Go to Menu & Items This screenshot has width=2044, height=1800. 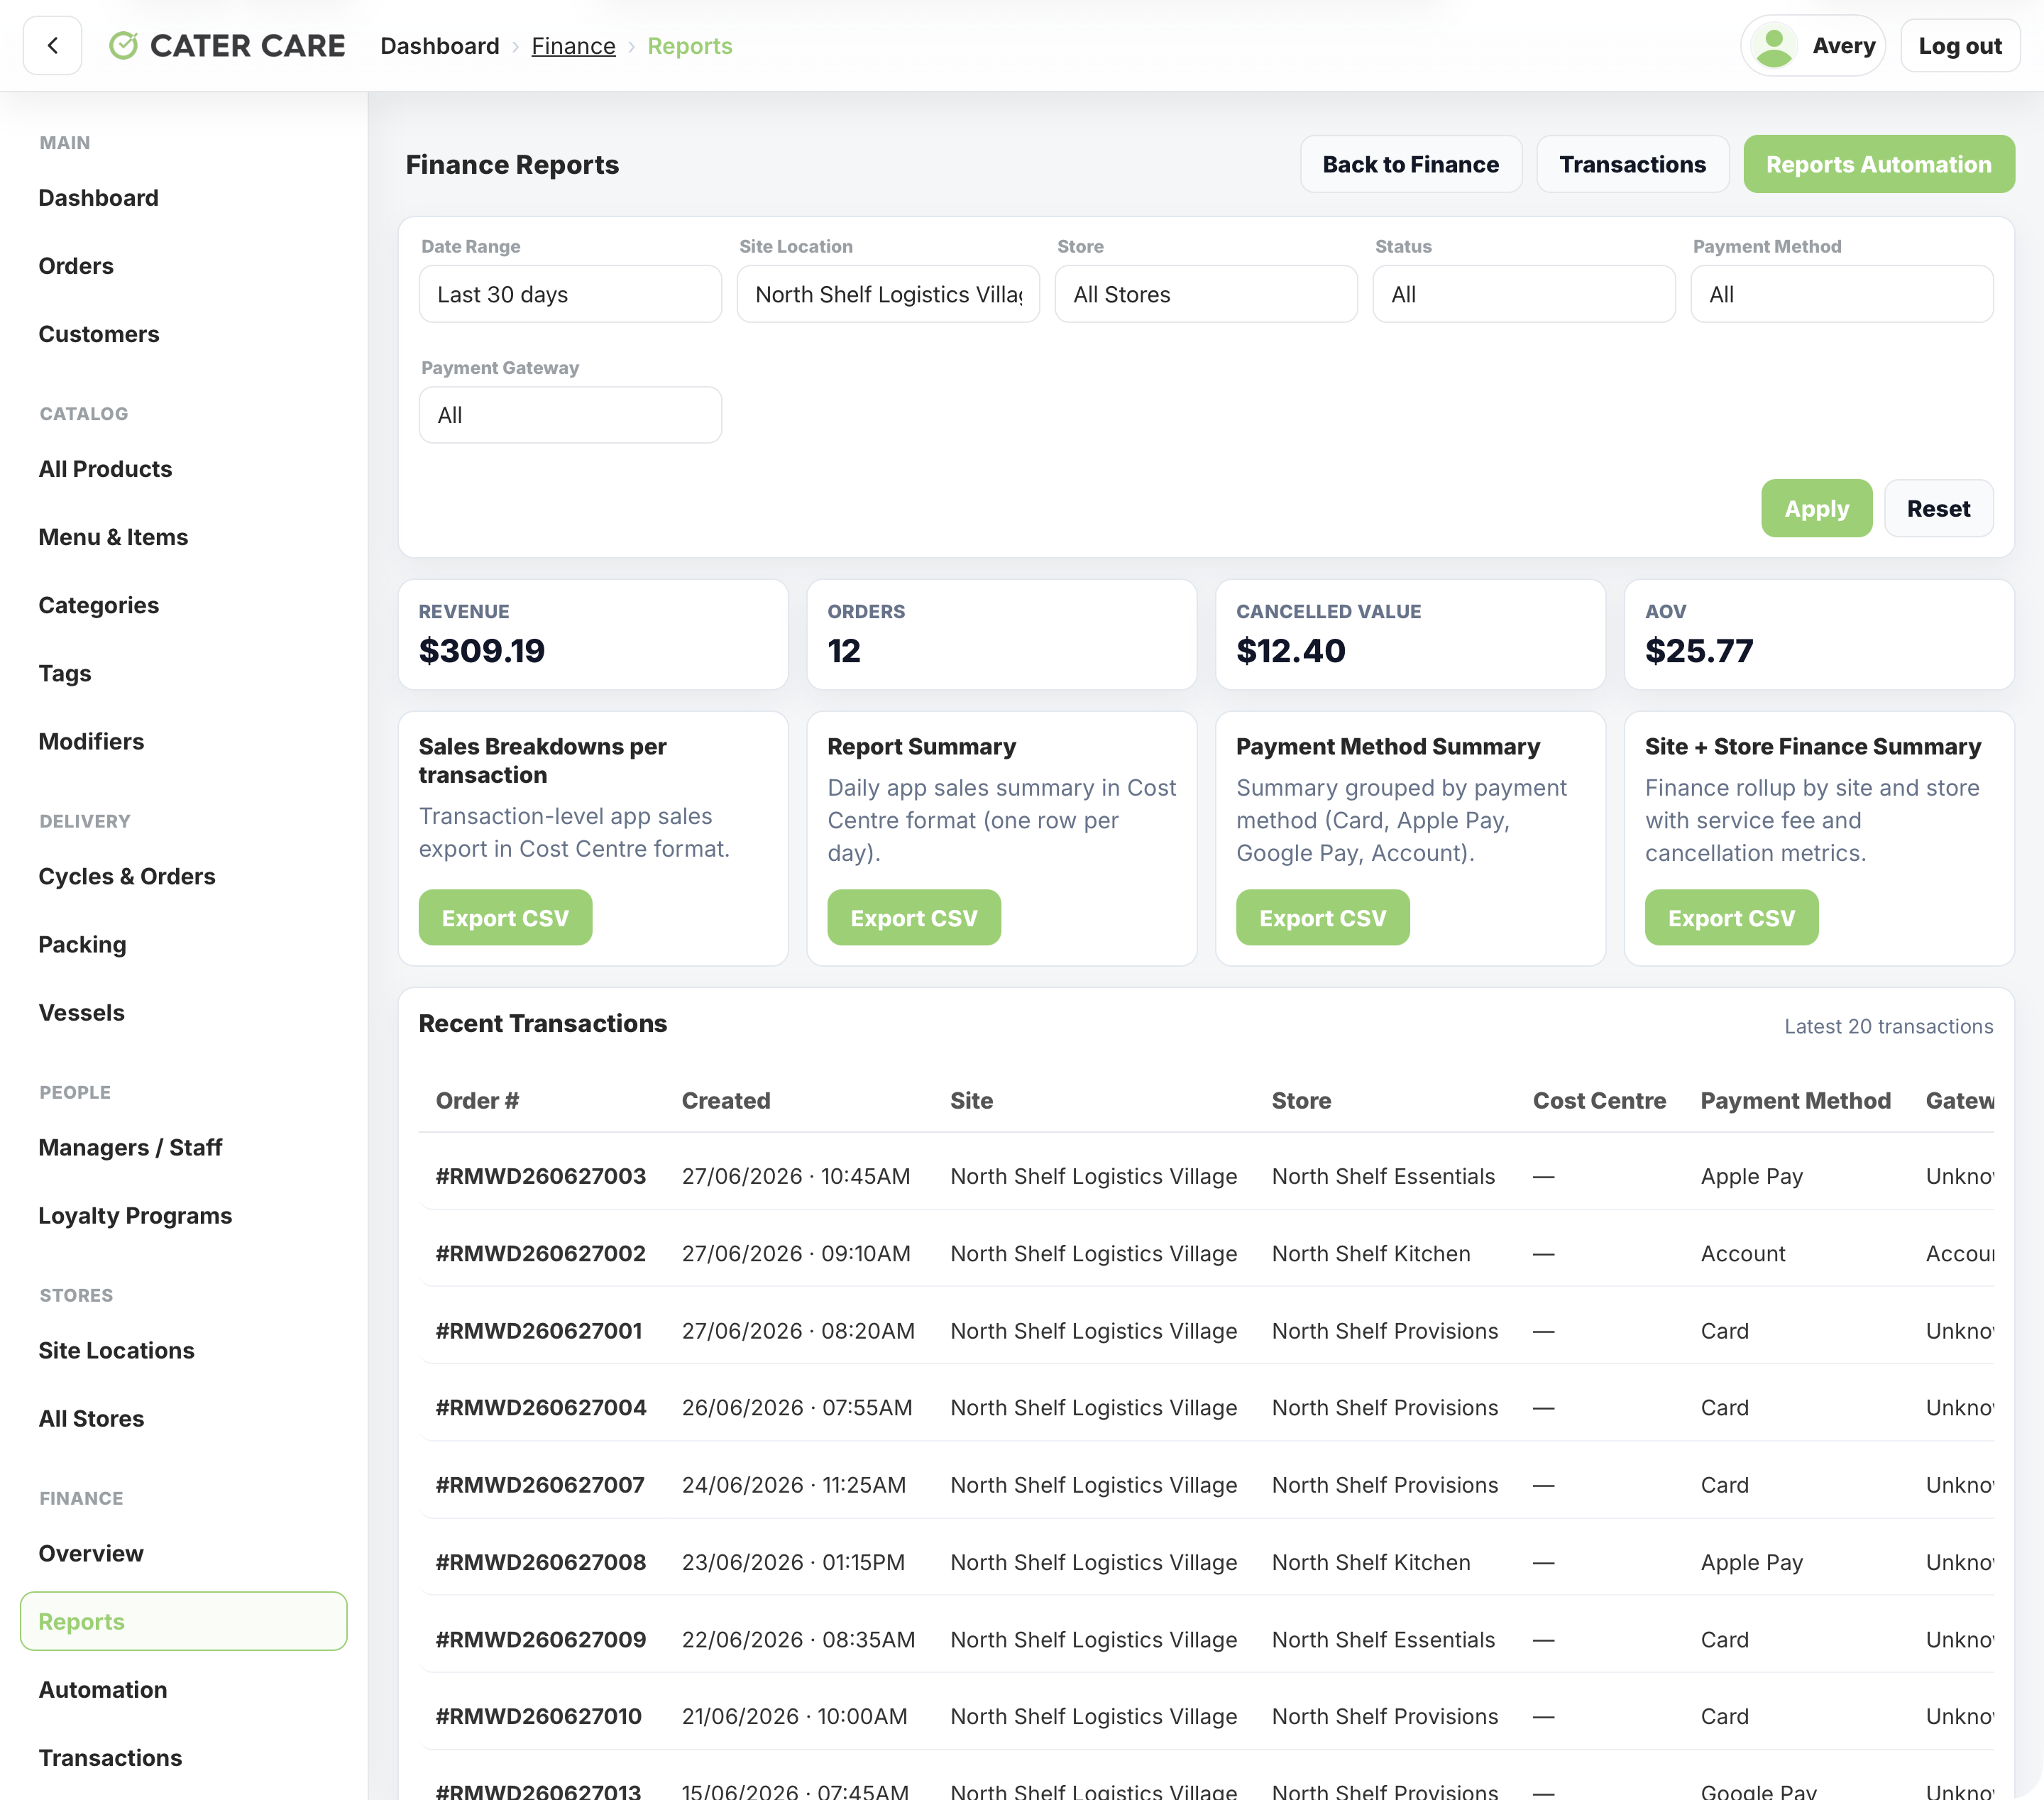pos(113,537)
